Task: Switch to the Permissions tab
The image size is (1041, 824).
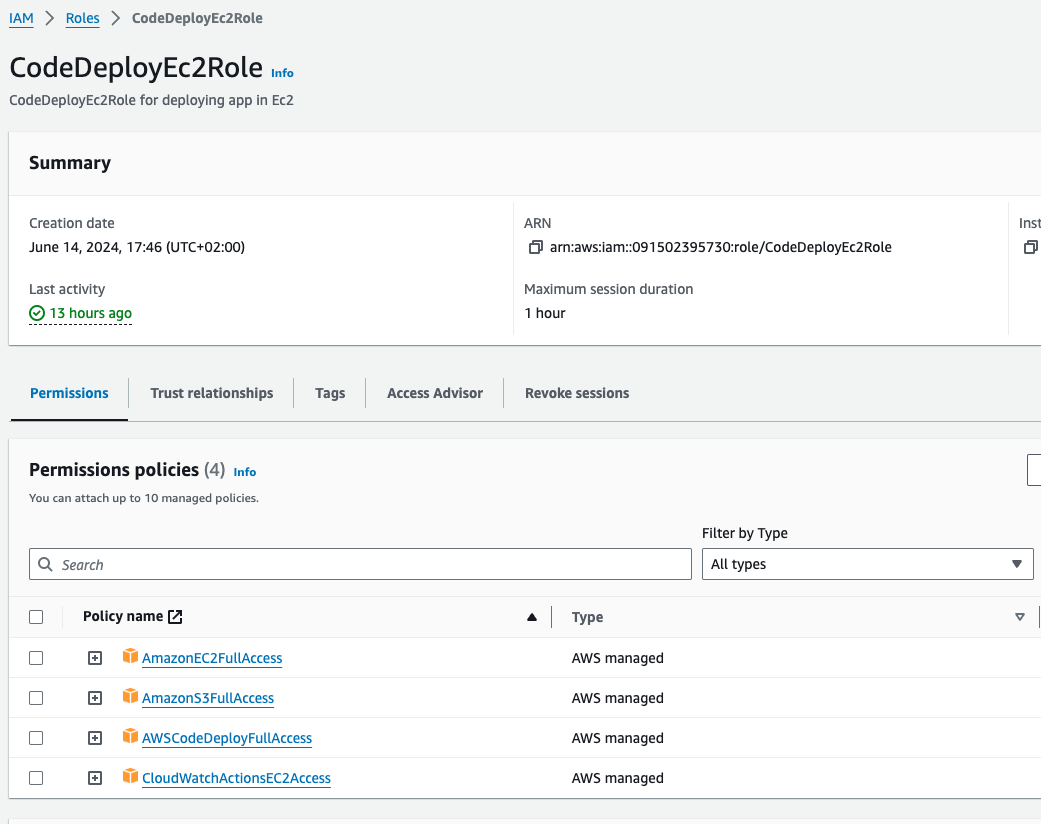Action: (x=69, y=393)
